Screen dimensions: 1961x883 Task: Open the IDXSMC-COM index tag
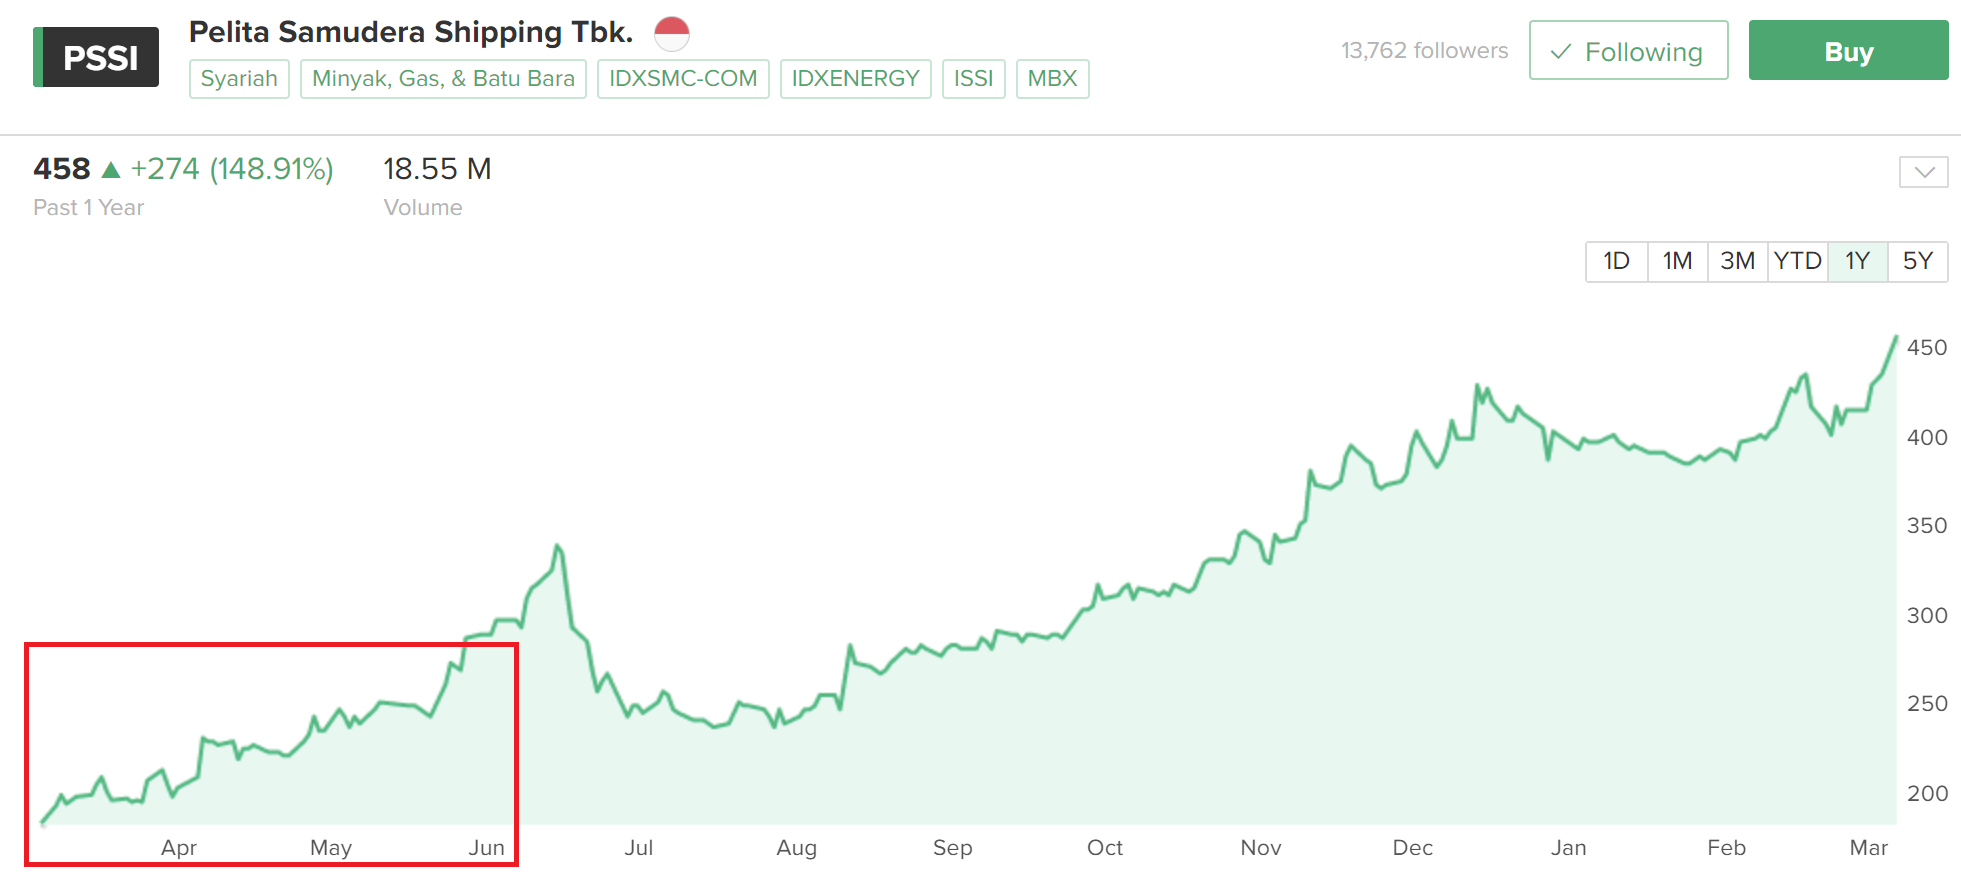pyautogui.click(x=683, y=79)
